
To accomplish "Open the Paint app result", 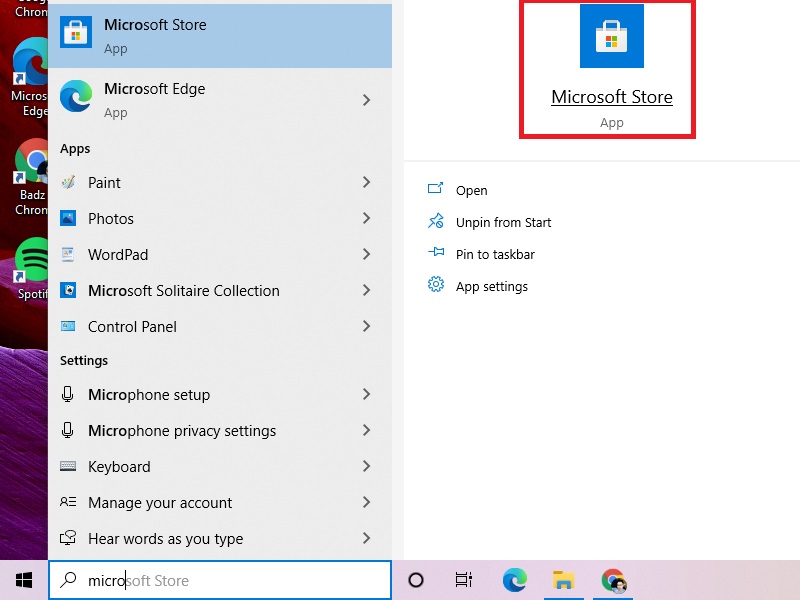I will (220, 182).
